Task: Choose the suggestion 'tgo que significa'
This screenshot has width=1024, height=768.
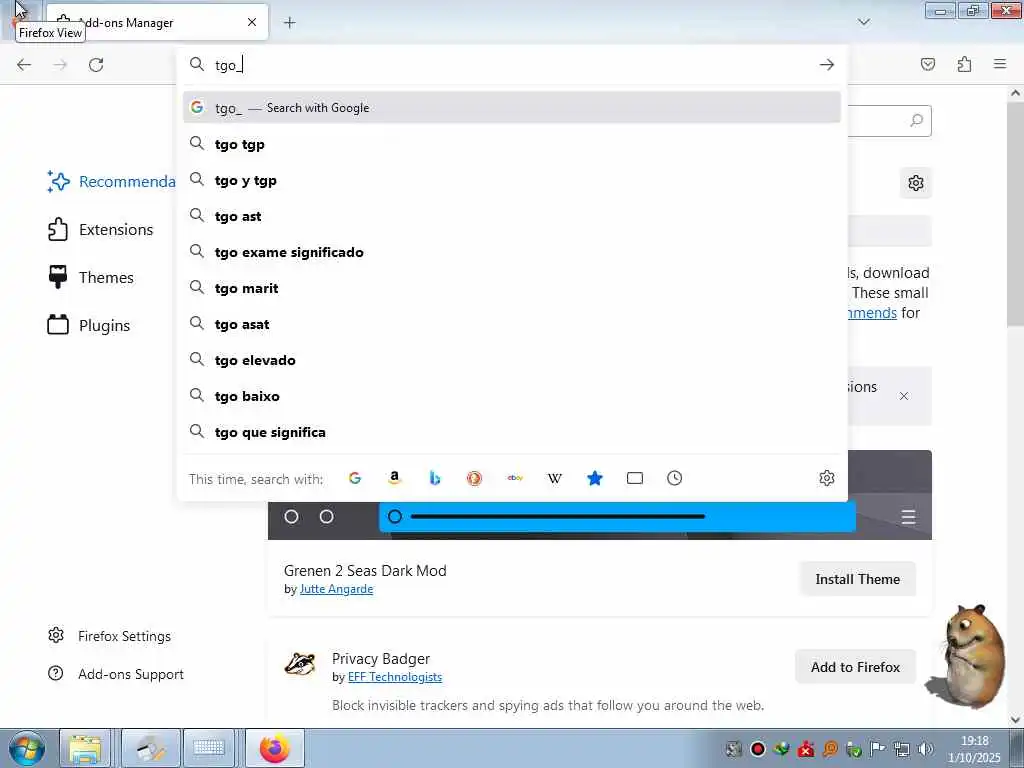Action: pyautogui.click(x=512, y=432)
